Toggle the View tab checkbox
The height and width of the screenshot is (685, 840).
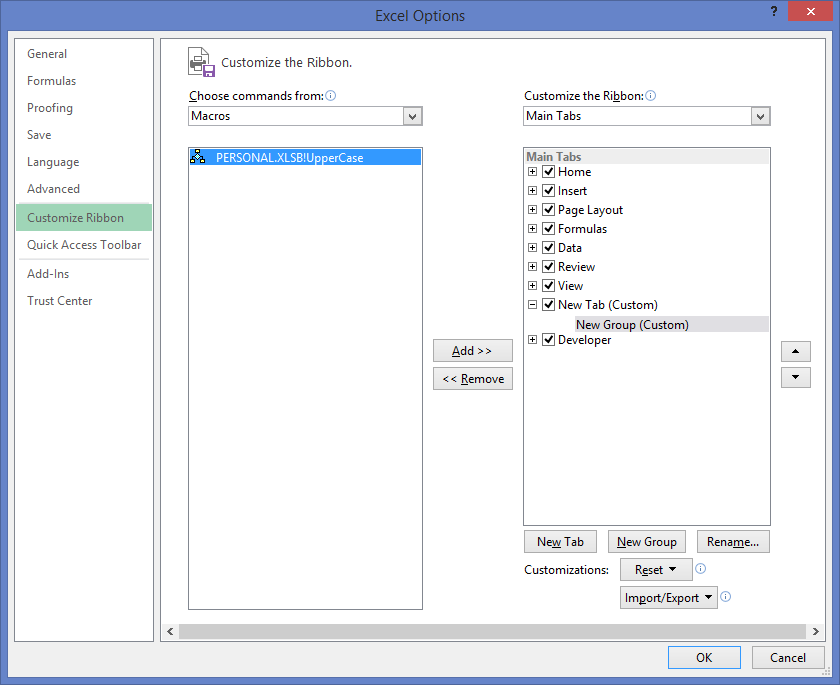tap(548, 285)
